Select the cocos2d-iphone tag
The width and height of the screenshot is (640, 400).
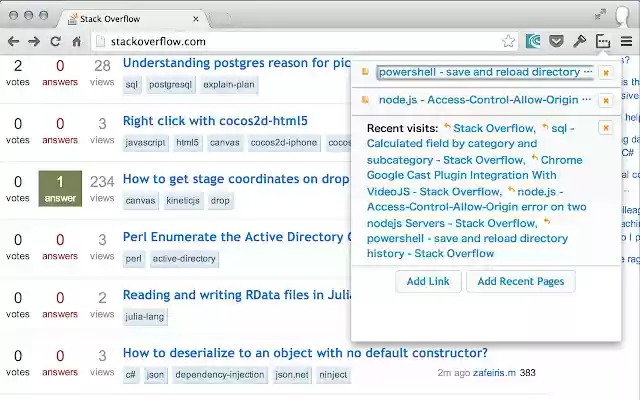click(x=284, y=143)
